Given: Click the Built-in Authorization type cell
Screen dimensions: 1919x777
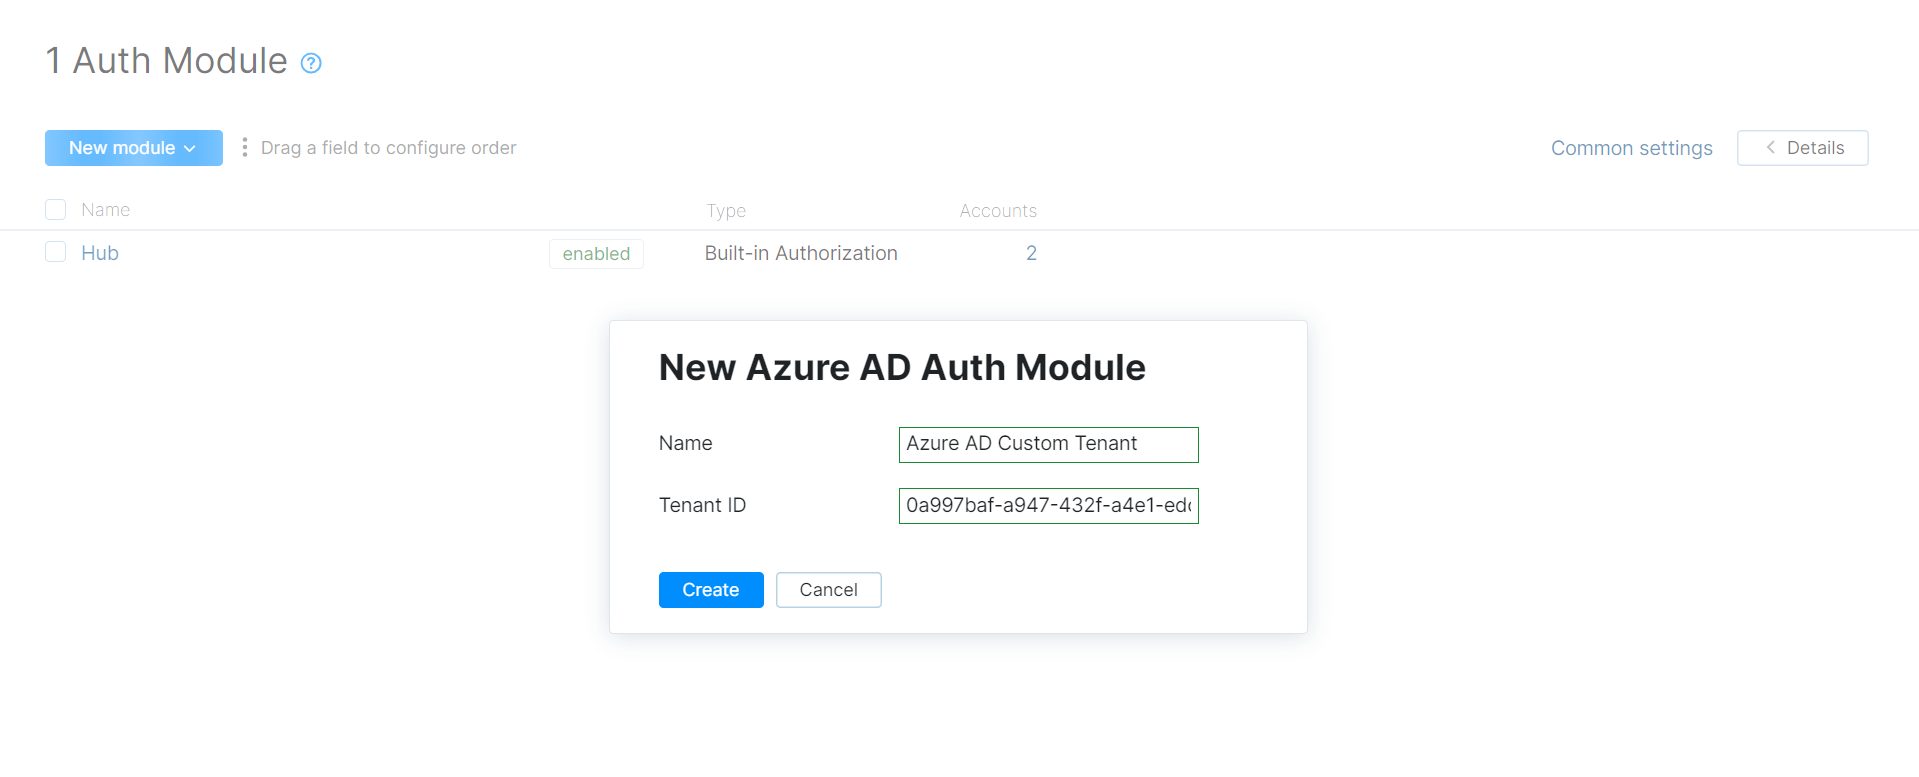Looking at the screenshot, I should pos(801,253).
